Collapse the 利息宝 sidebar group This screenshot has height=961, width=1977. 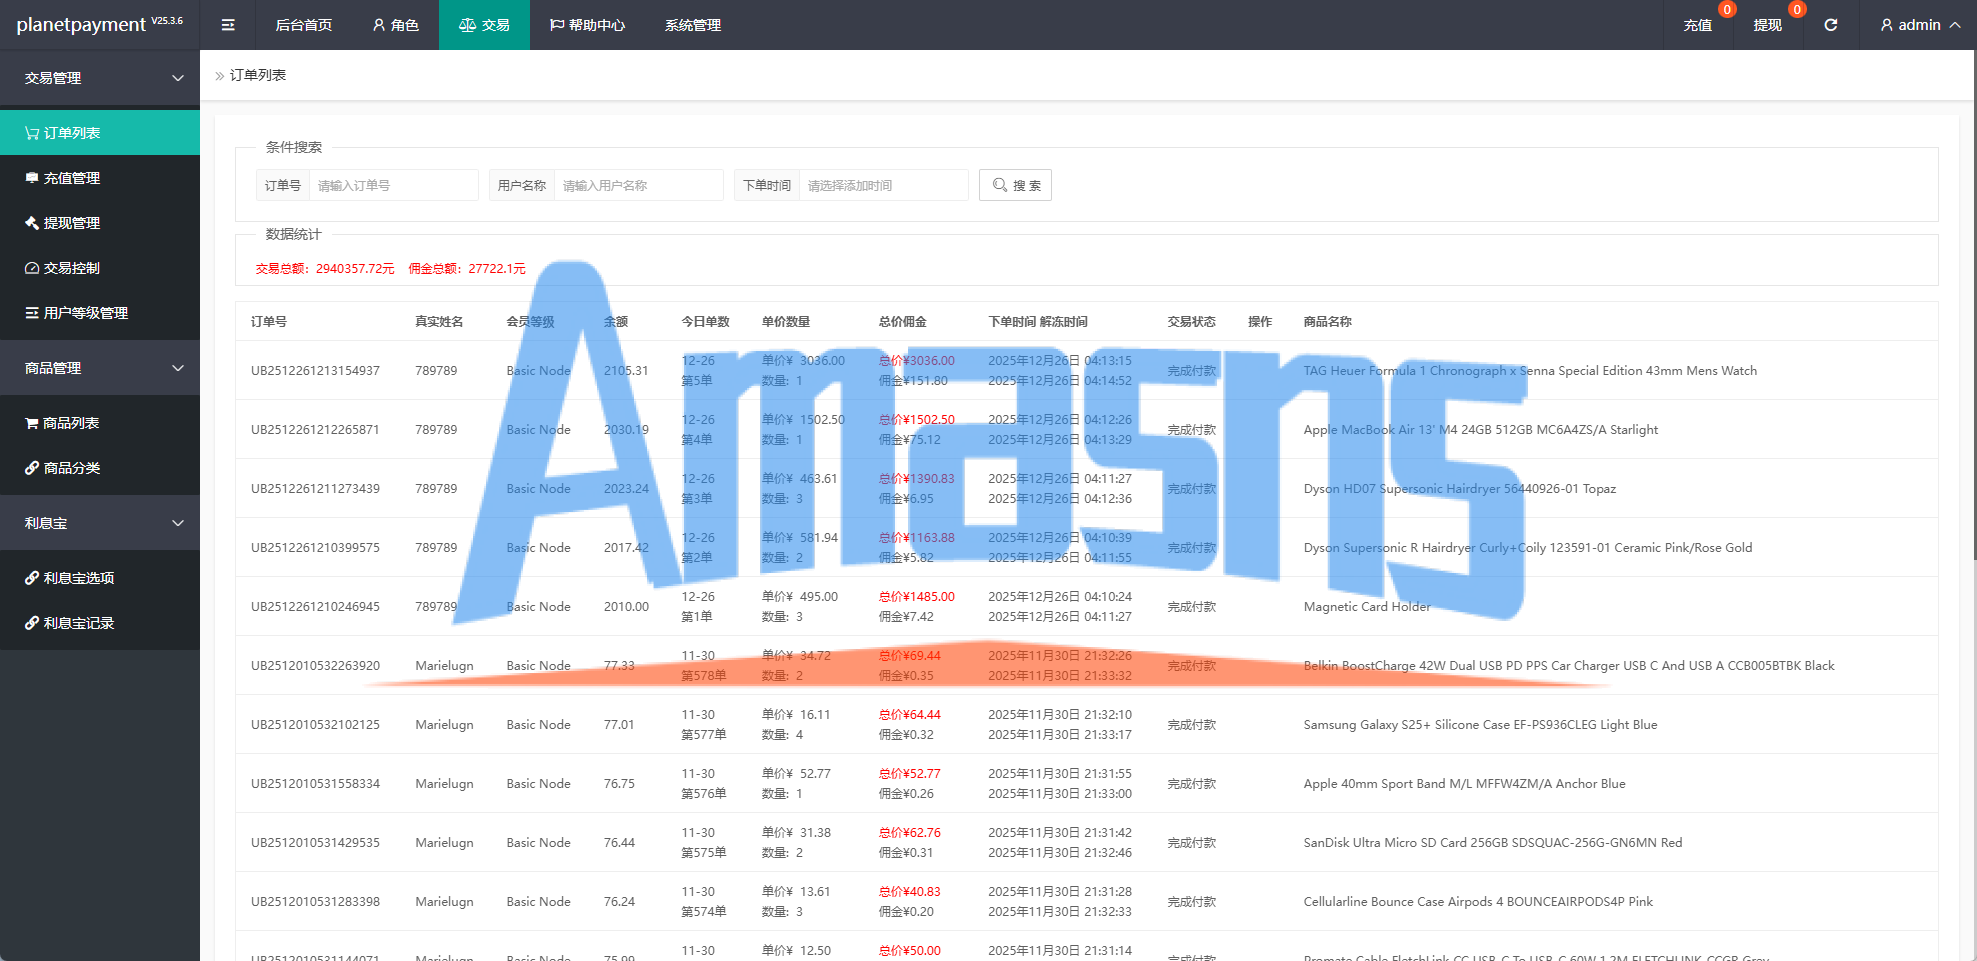coord(100,523)
